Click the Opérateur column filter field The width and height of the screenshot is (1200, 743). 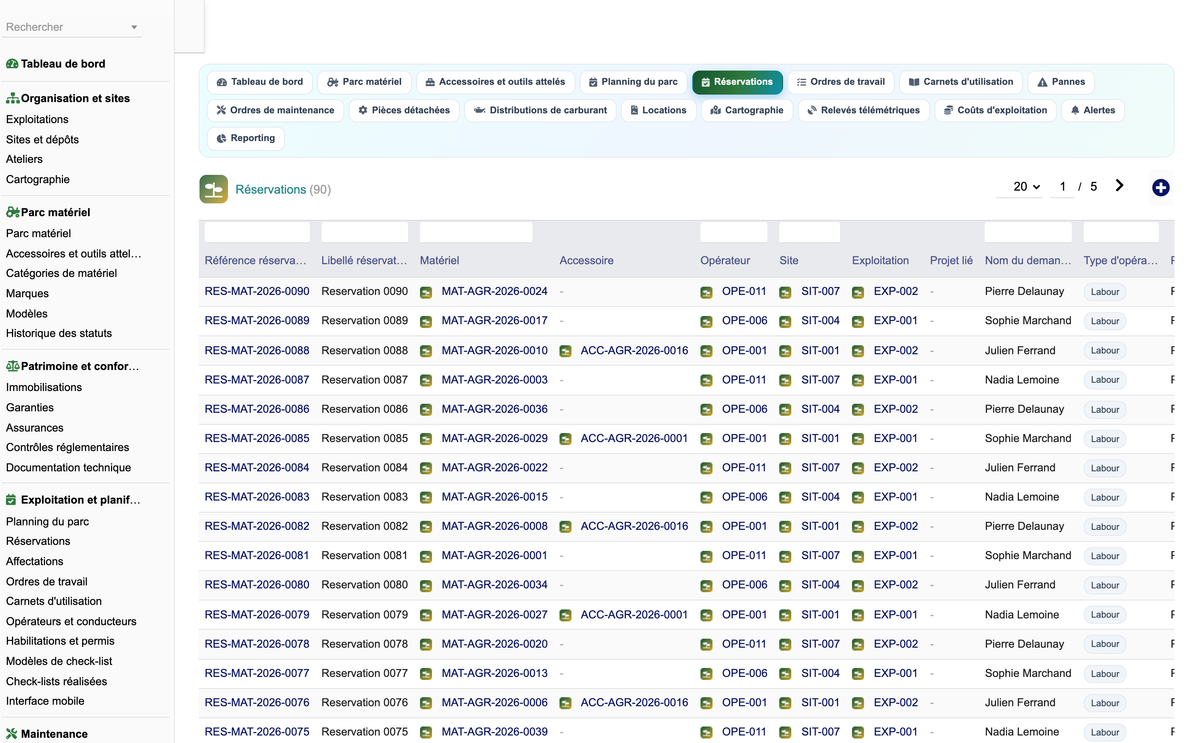734,232
